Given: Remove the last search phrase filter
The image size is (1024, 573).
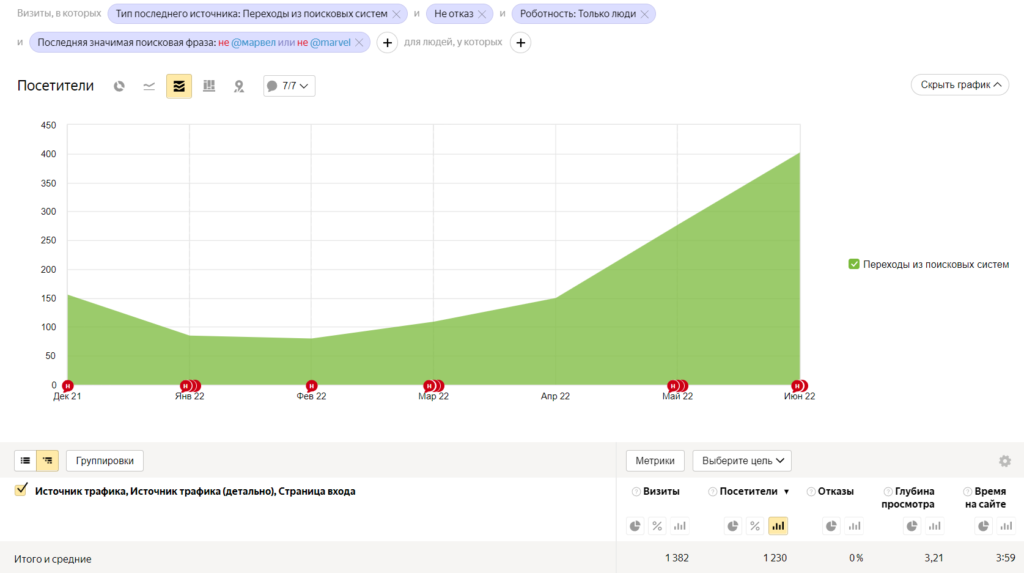Looking at the screenshot, I should (359, 42).
